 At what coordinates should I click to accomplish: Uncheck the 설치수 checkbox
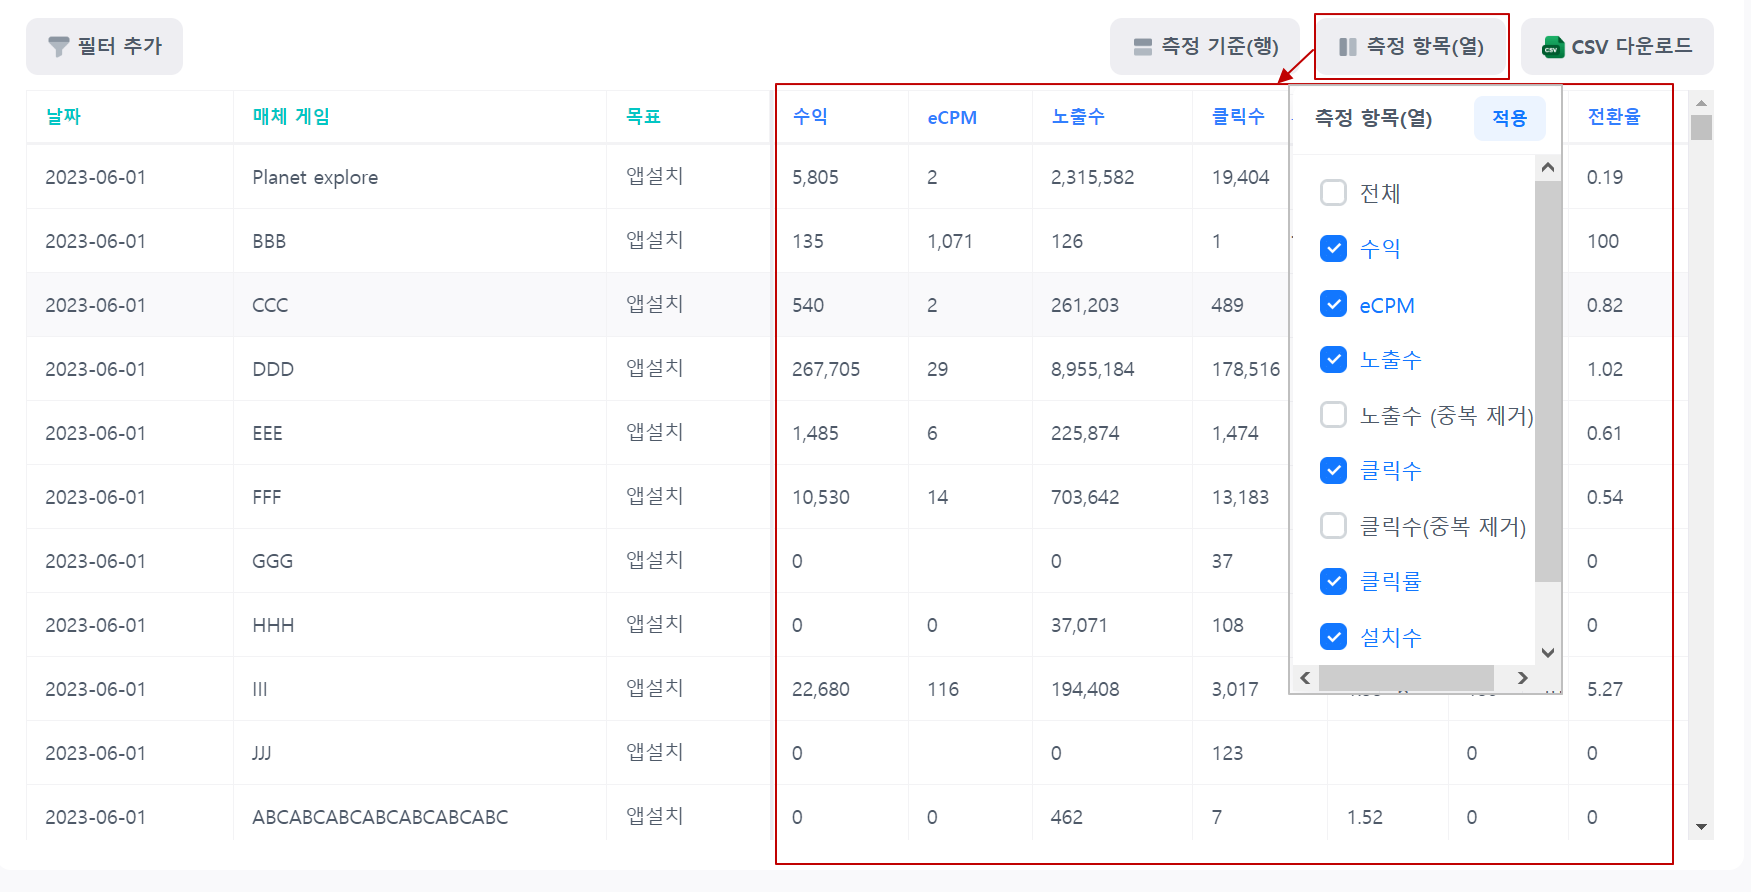[1333, 636]
